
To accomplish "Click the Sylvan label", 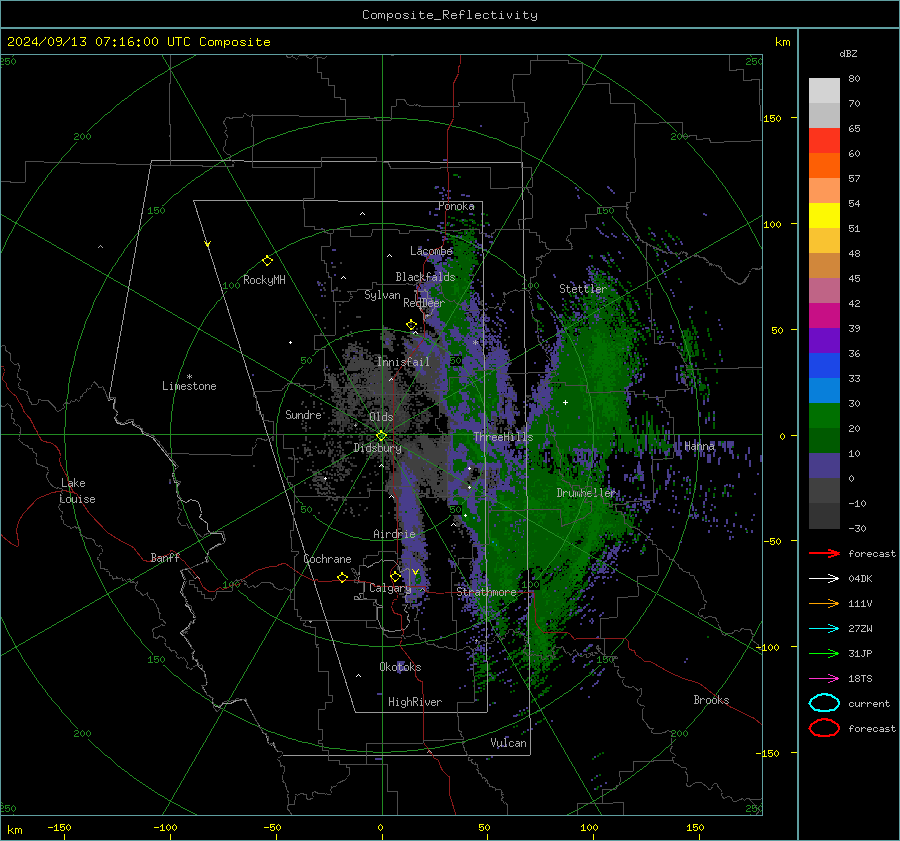I will [x=382, y=295].
